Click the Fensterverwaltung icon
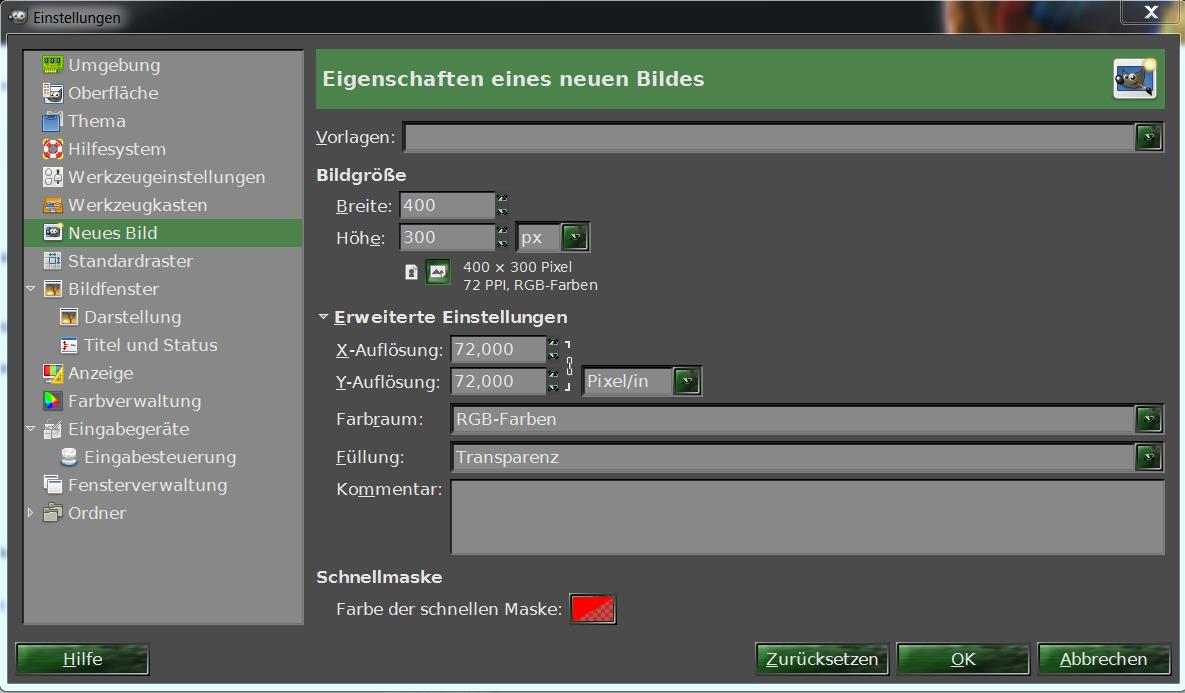Image resolution: width=1185 pixels, height=693 pixels. 52,484
